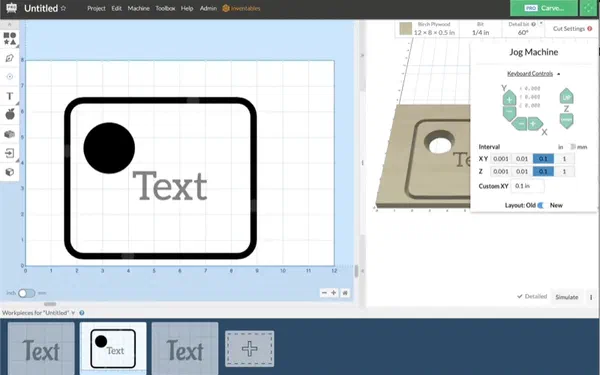
Task: Switch jog Layout between Old and New
Action: coord(541,205)
